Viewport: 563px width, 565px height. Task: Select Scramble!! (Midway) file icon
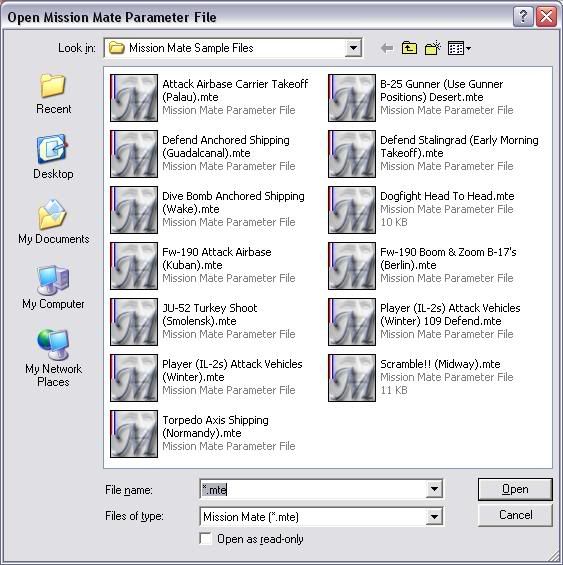(352, 378)
